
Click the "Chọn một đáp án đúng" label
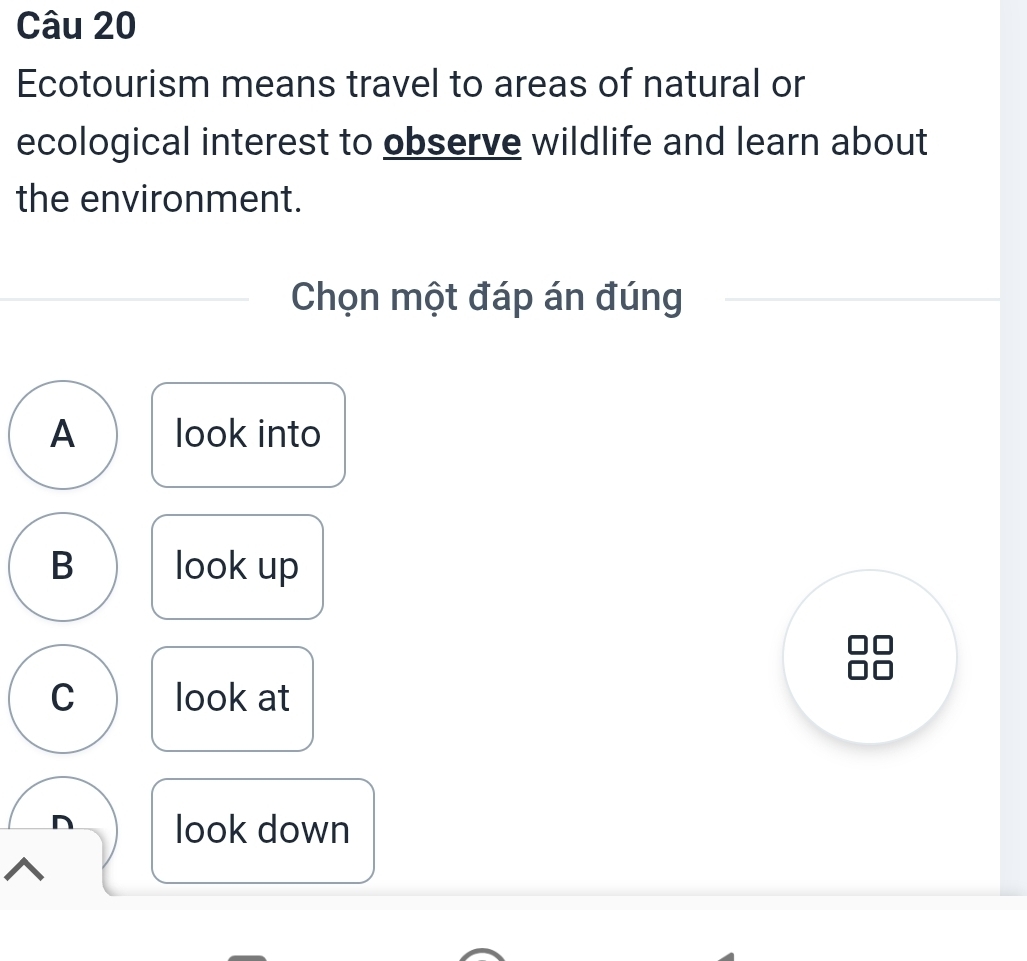tap(487, 297)
